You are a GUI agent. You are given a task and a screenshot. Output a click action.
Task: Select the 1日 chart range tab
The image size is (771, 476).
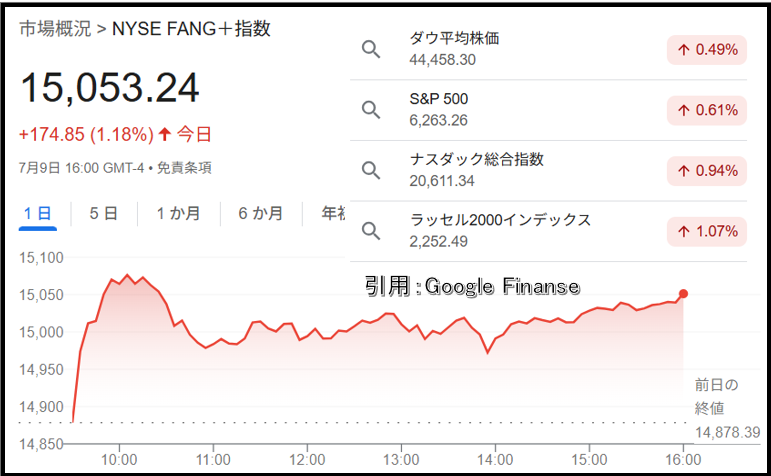(38, 214)
